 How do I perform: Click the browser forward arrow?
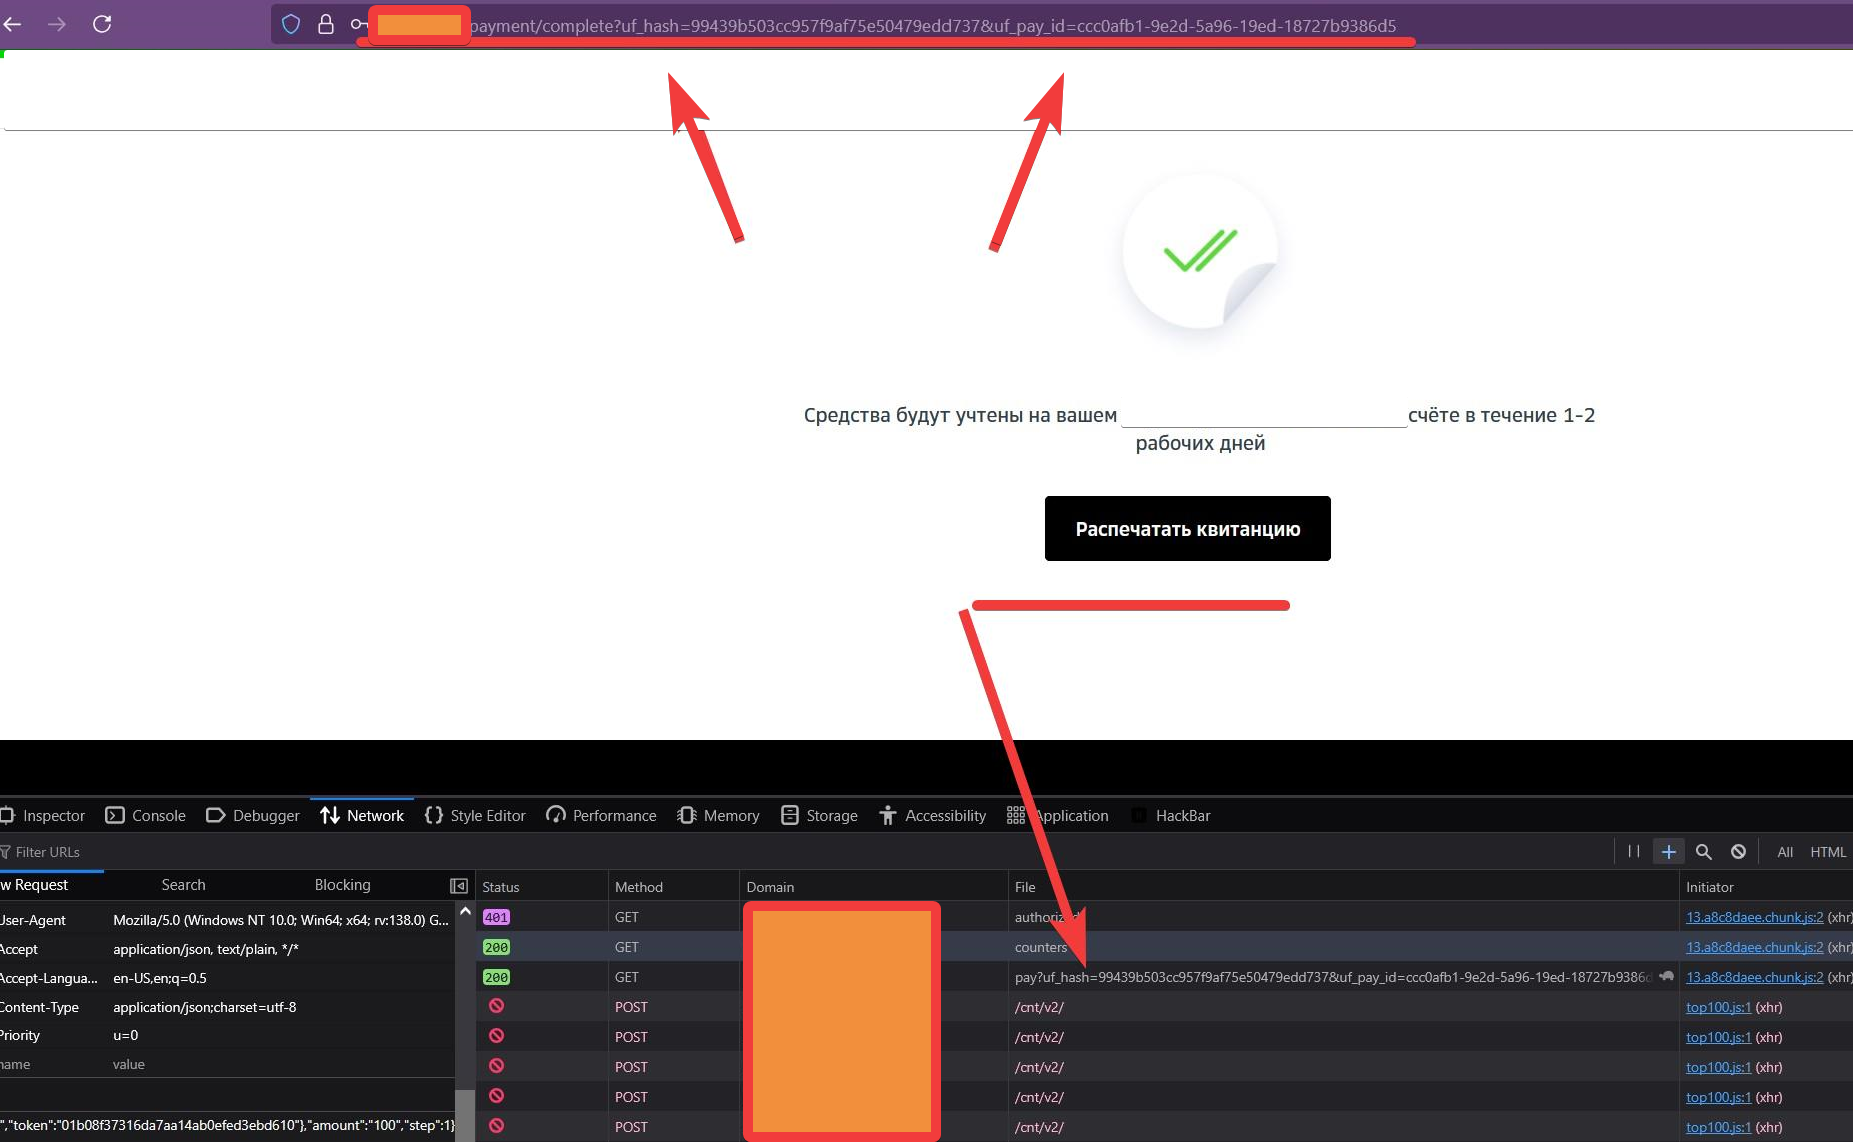[x=57, y=24]
